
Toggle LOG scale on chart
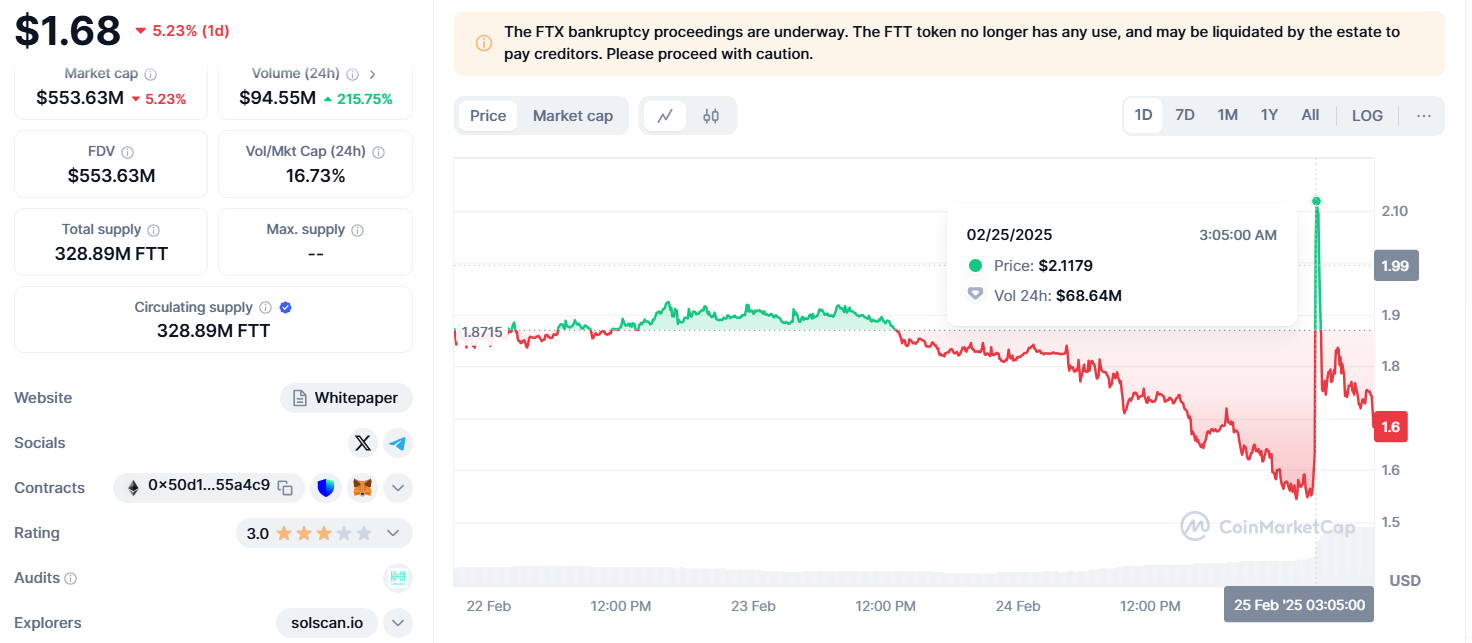click(1367, 115)
